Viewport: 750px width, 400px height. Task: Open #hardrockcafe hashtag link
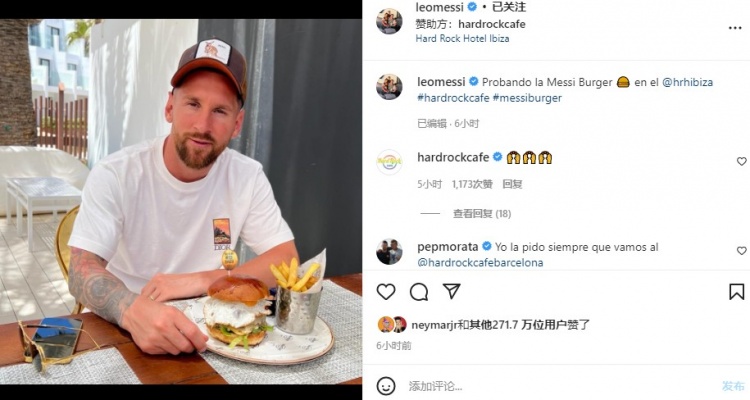coord(453,98)
